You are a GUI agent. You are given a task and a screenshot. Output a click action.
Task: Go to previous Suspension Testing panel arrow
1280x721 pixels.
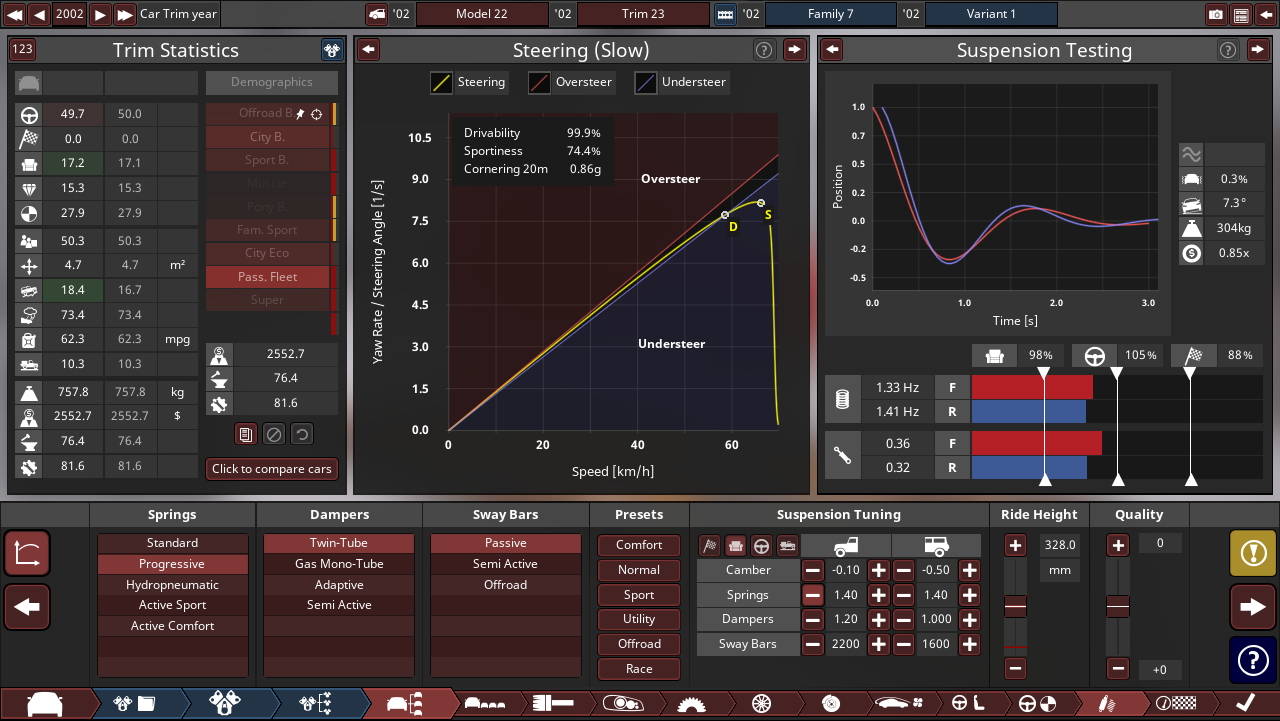point(832,50)
